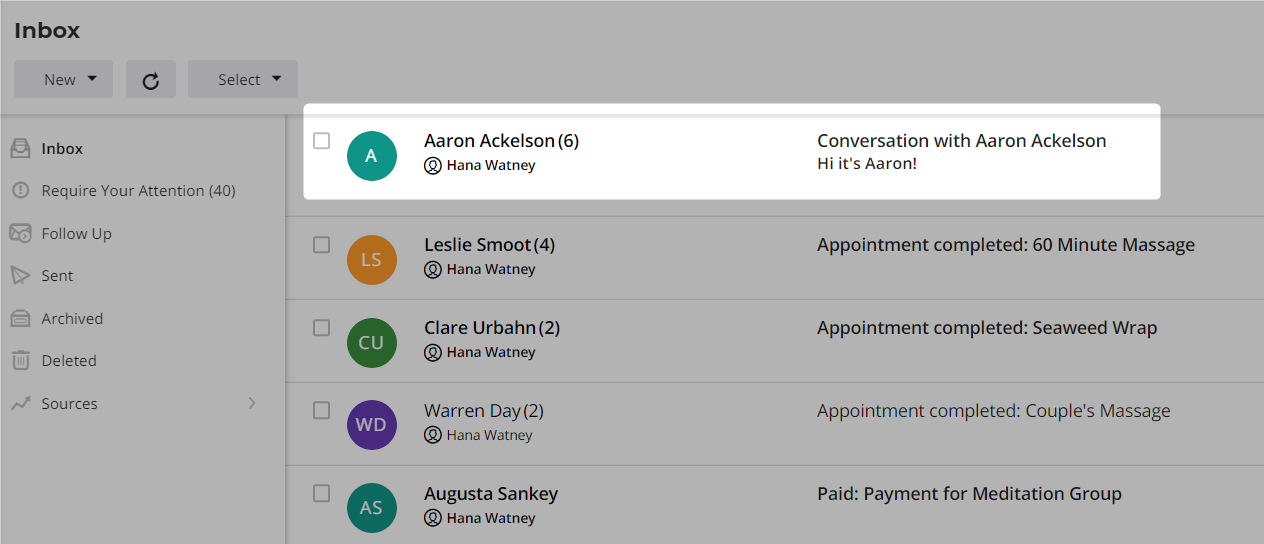Click the Deleted trash icon
1264x544 pixels.
(x=20, y=360)
